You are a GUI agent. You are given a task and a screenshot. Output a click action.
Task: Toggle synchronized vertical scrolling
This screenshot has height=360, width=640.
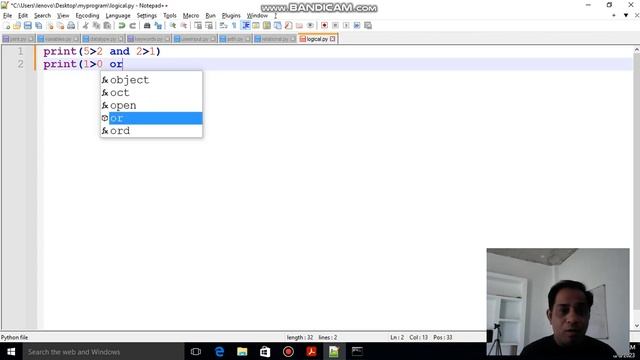tap(198, 26)
